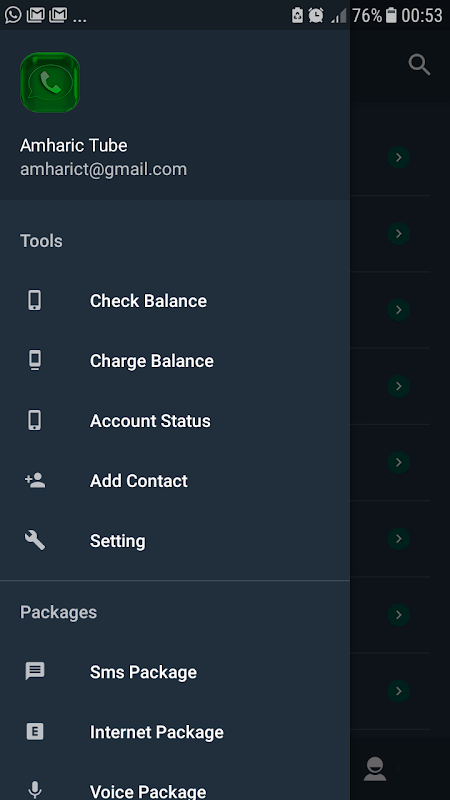Tap the add-person icon for Add Contact
Screen dimensions: 450x800
click(x=35, y=480)
